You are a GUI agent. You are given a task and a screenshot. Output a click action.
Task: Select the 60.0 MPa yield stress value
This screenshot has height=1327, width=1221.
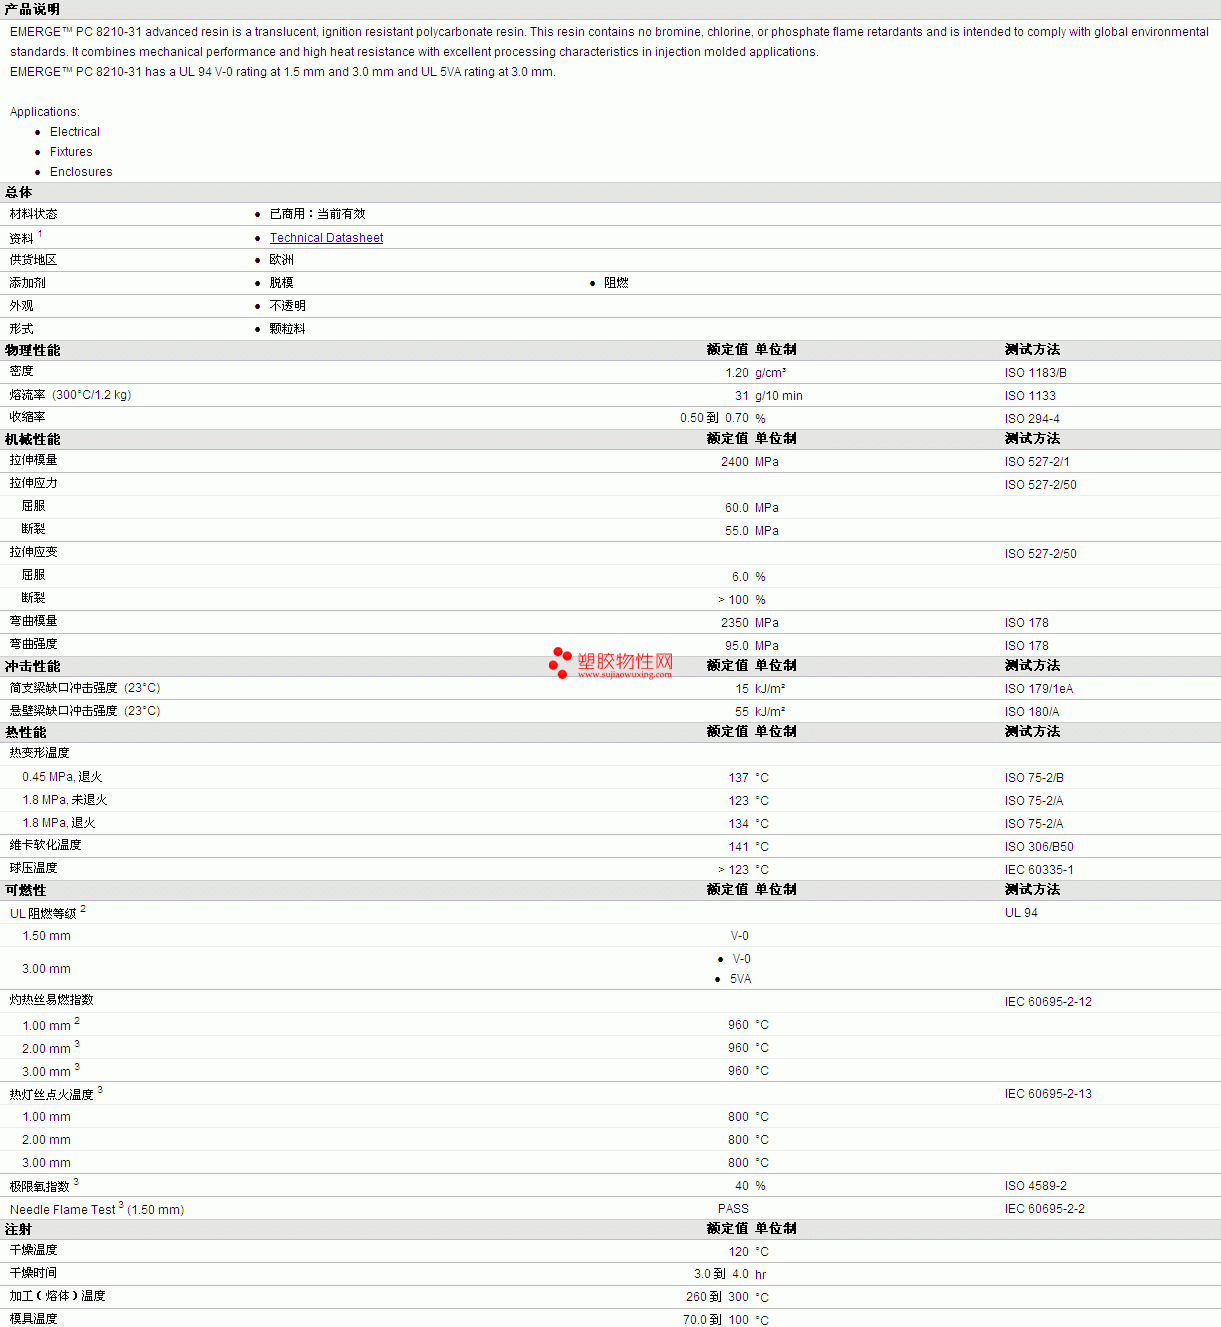point(752,508)
